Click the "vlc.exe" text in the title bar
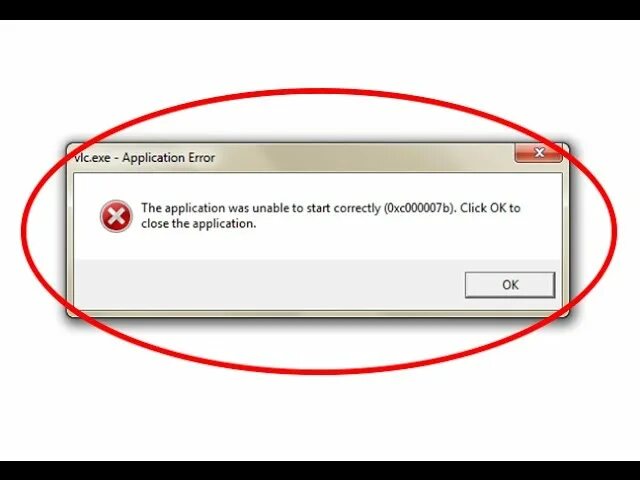Screen dimensions: 640x480 pos(92,158)
